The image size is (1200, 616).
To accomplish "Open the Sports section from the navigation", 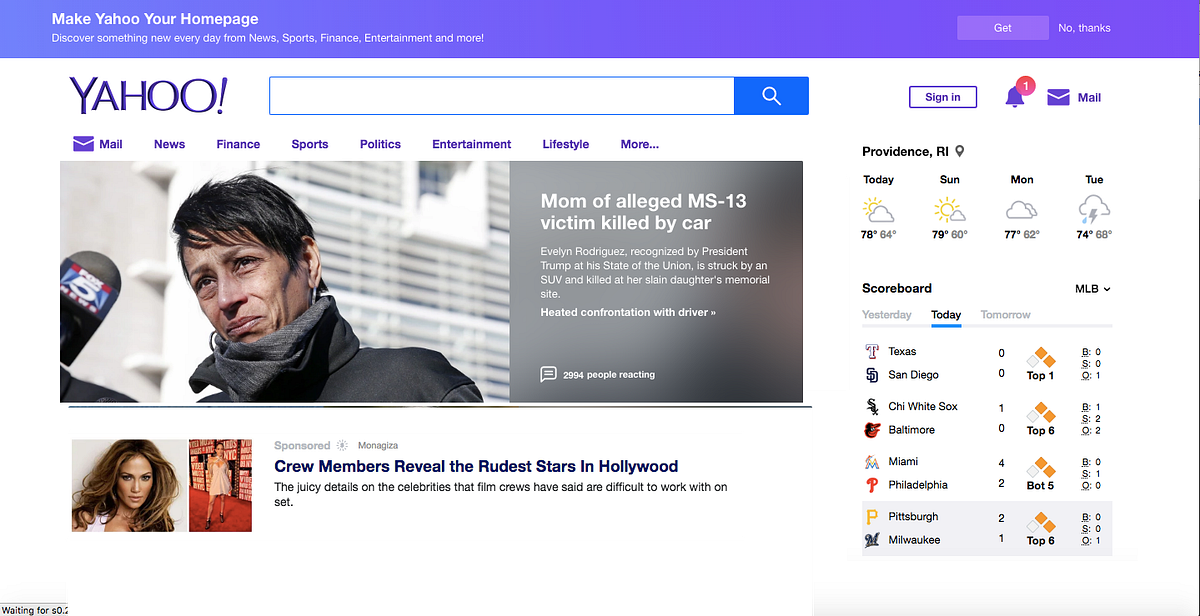I will pos(309,144).
